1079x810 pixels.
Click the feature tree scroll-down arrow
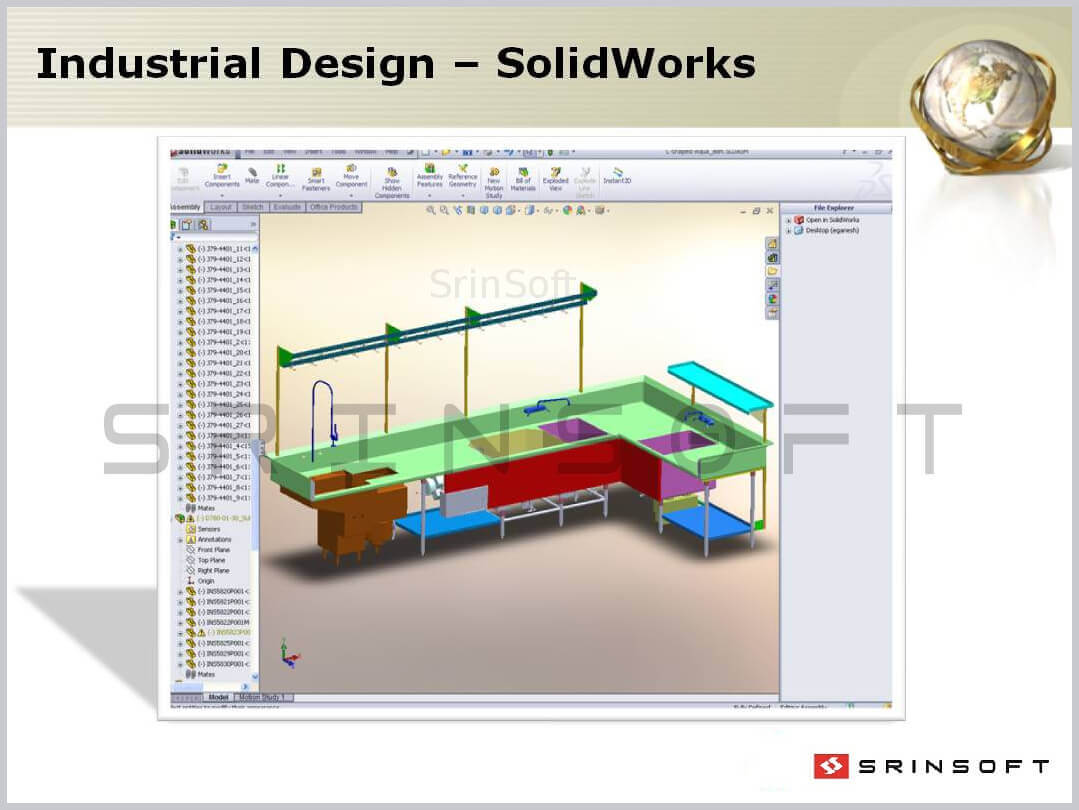255,677
